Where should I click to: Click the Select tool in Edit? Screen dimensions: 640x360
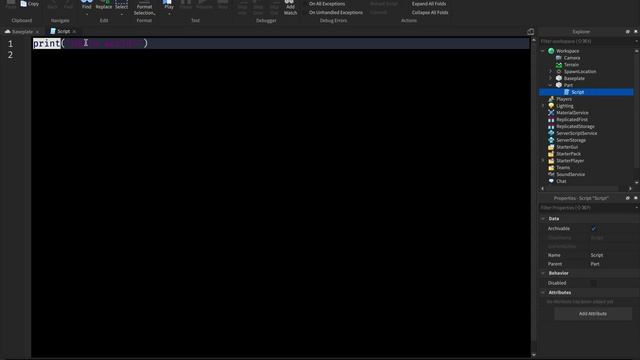[x=121, y=5]
